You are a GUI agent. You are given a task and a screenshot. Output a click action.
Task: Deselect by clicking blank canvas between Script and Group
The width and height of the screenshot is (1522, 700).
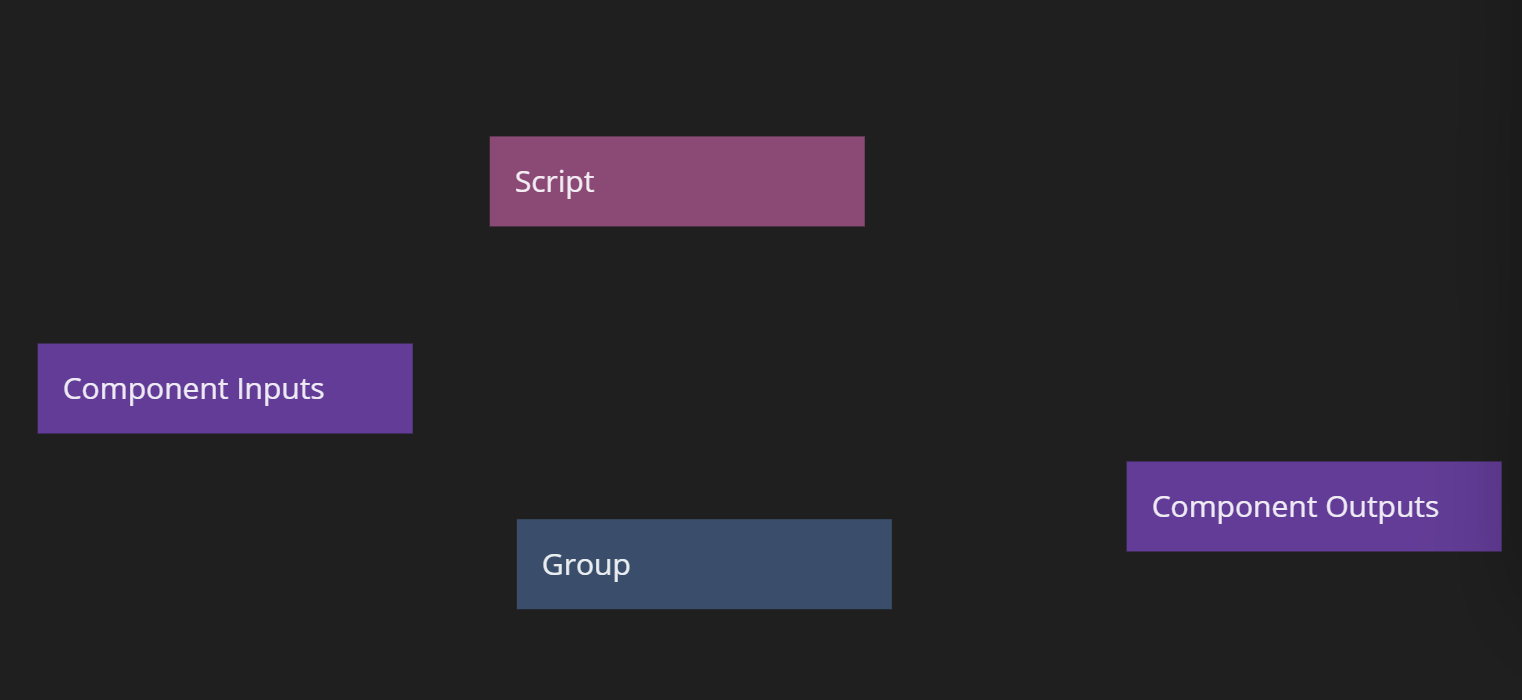690,370
